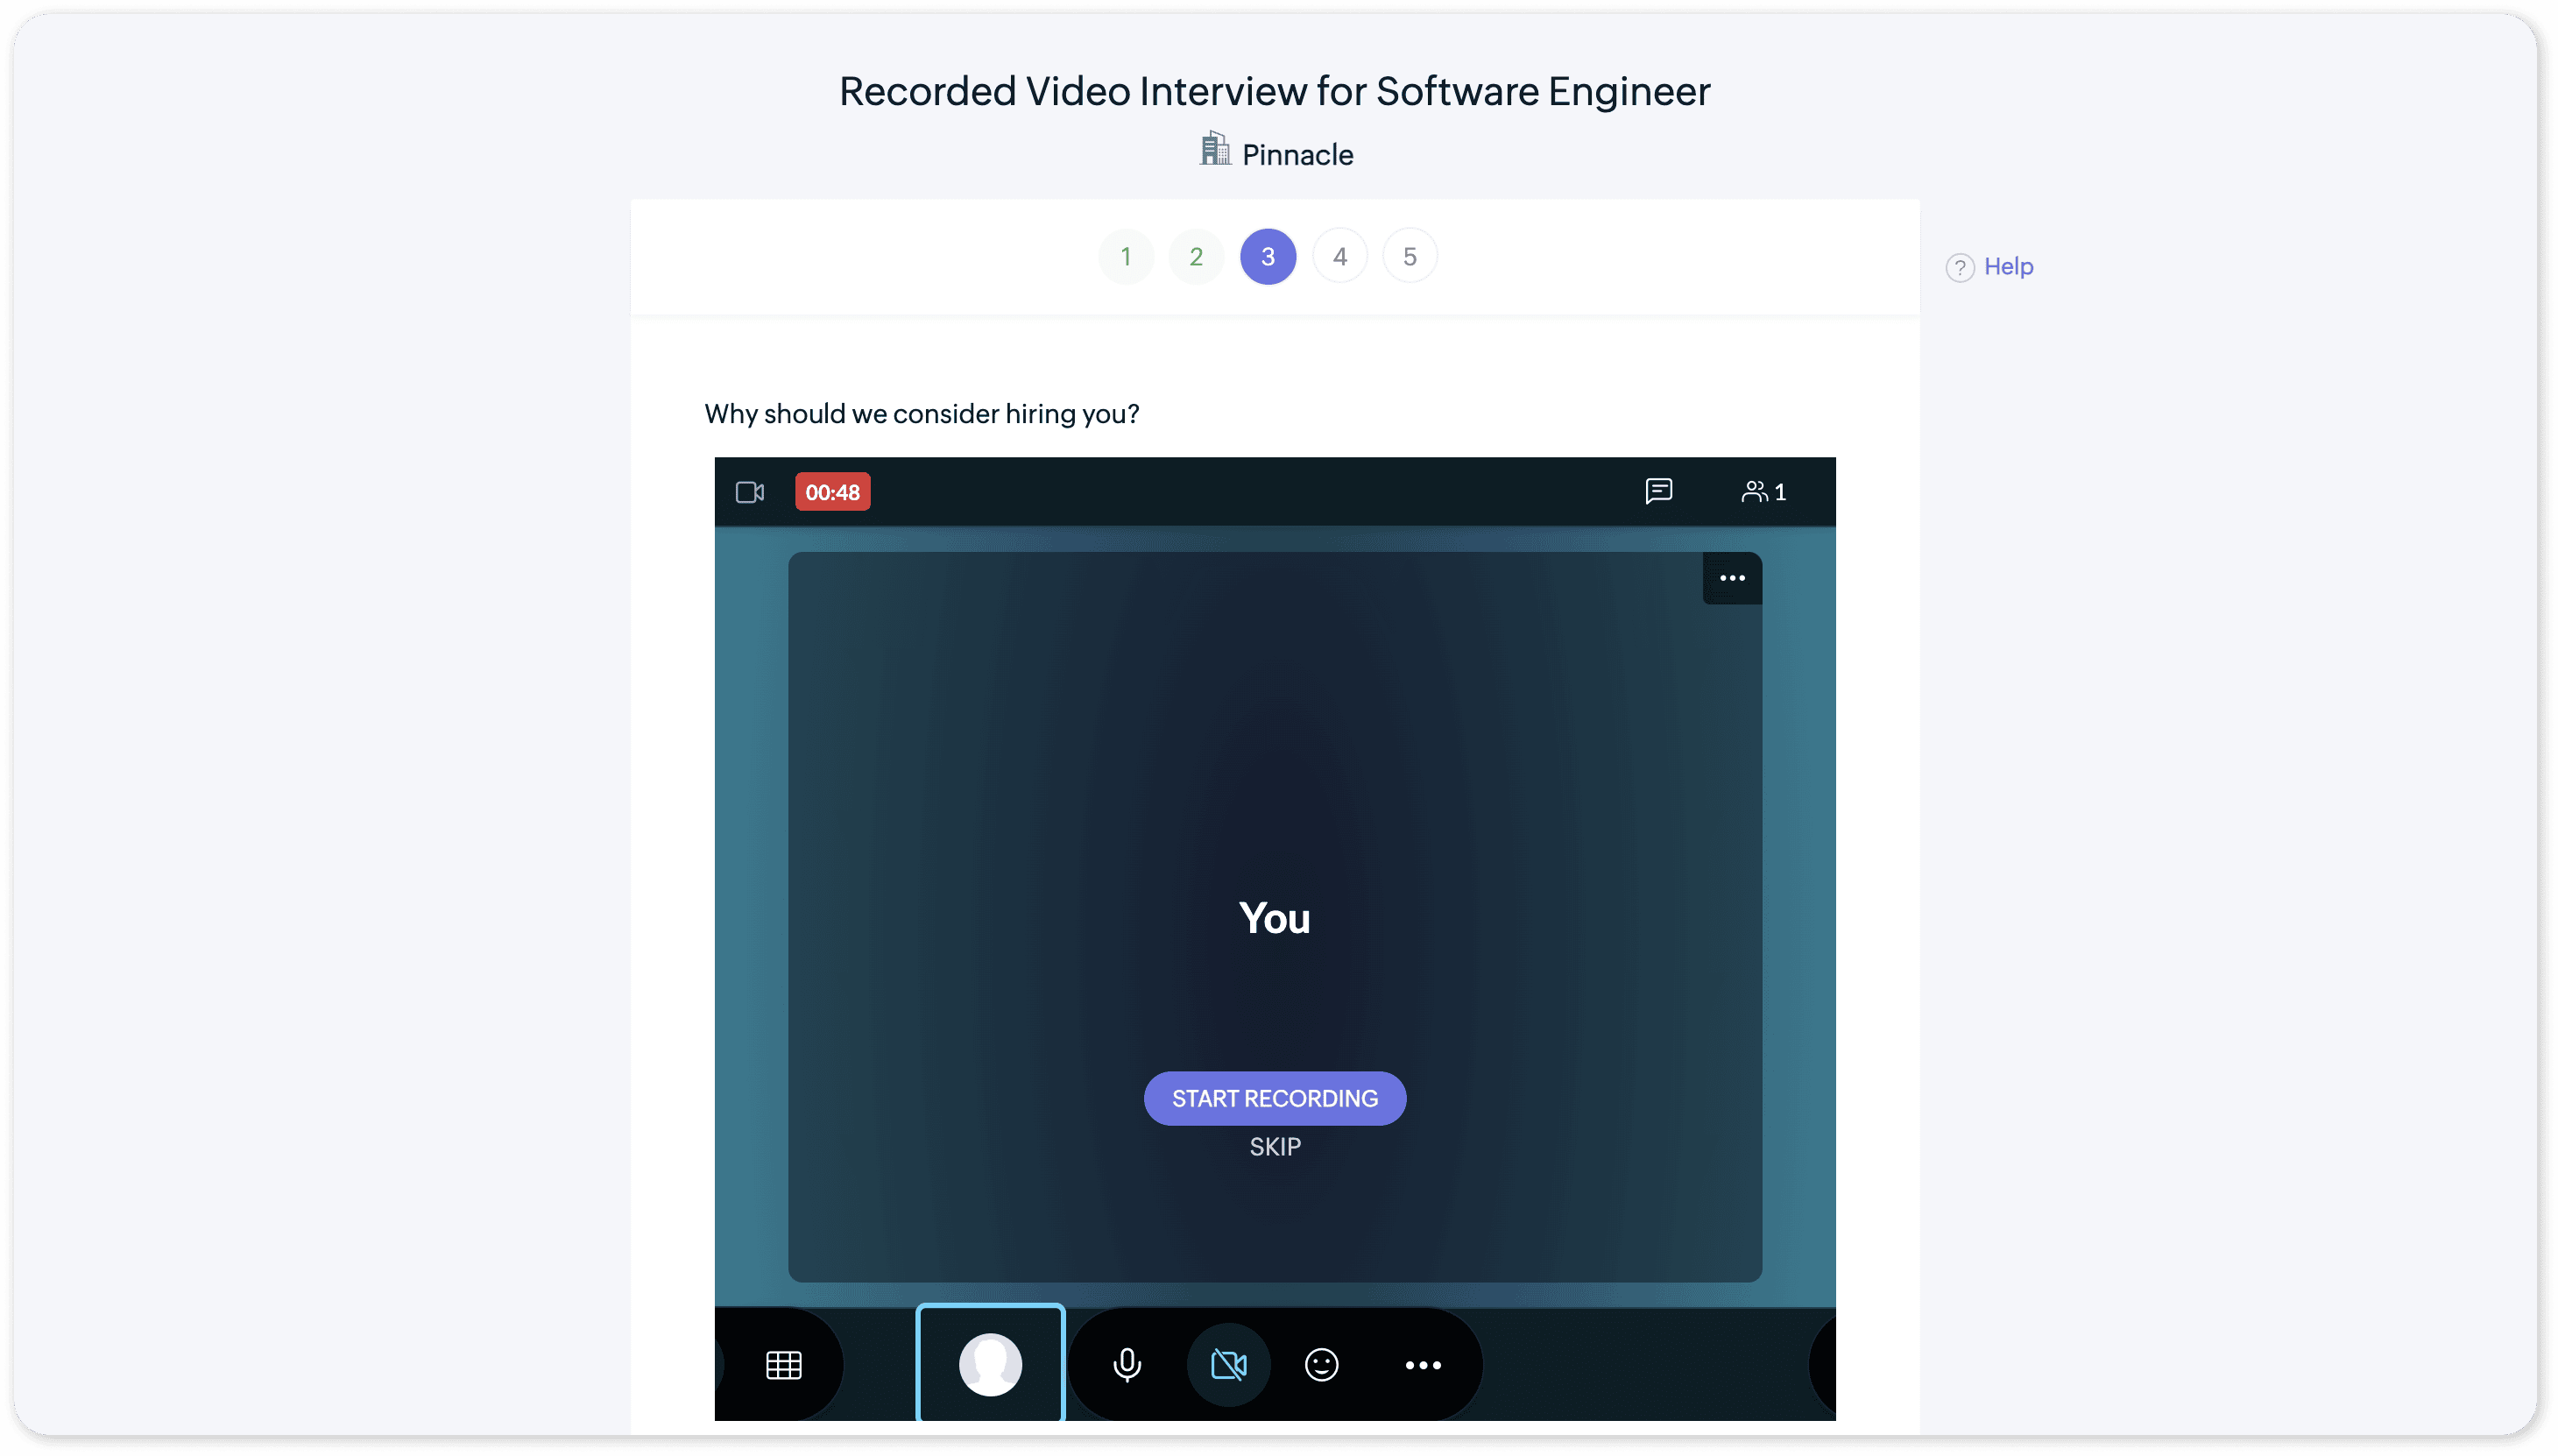Open more options in bottom toolbar

pyautogui.click(x=1422, y=1365)
